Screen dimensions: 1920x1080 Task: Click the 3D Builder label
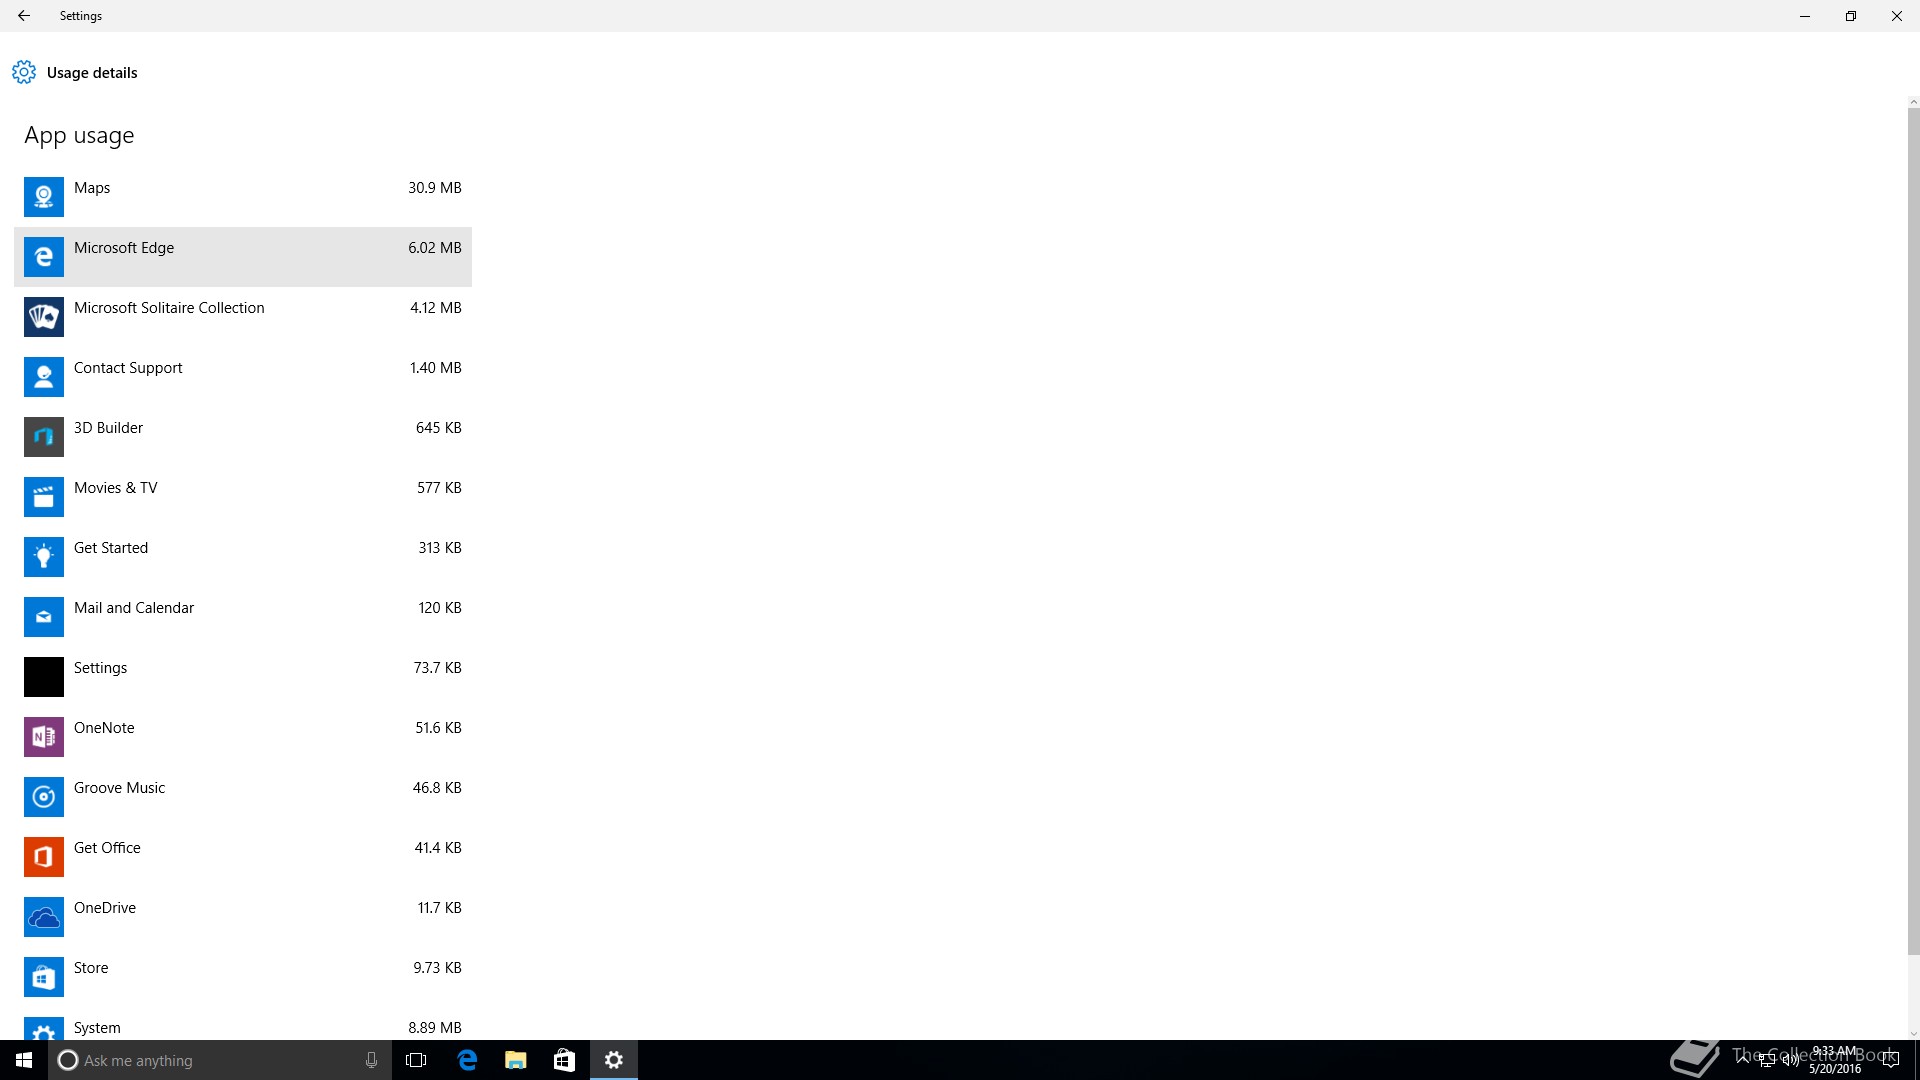(x=108, y=428)
